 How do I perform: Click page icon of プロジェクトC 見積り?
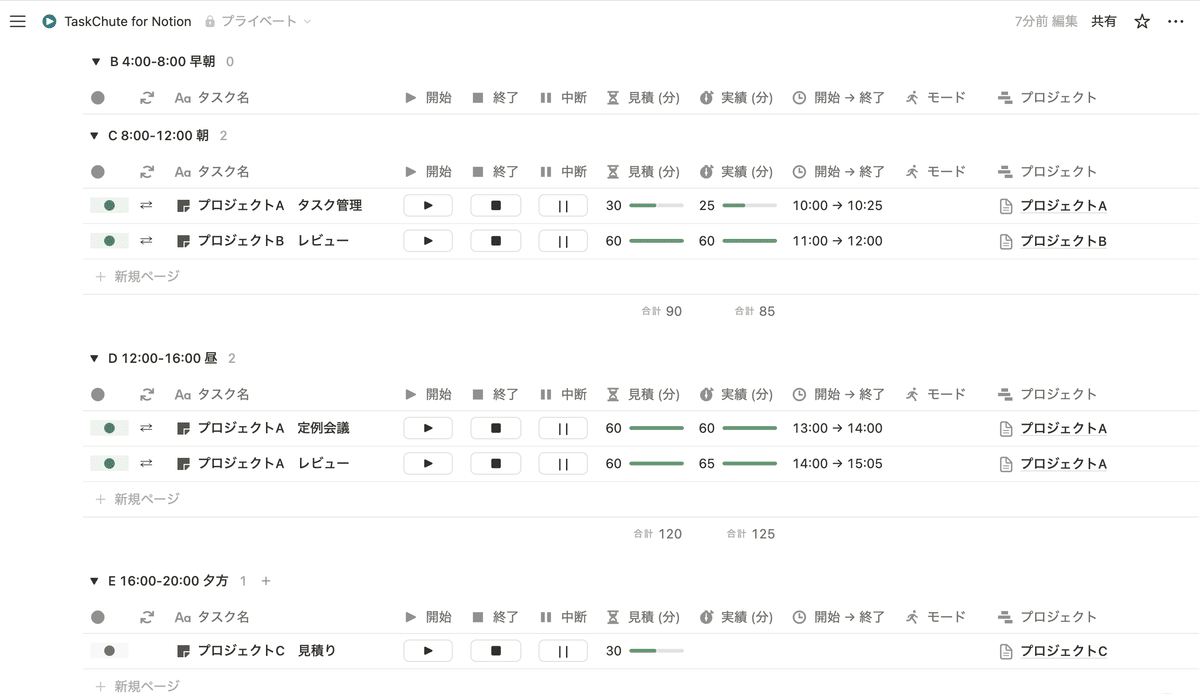183,651
